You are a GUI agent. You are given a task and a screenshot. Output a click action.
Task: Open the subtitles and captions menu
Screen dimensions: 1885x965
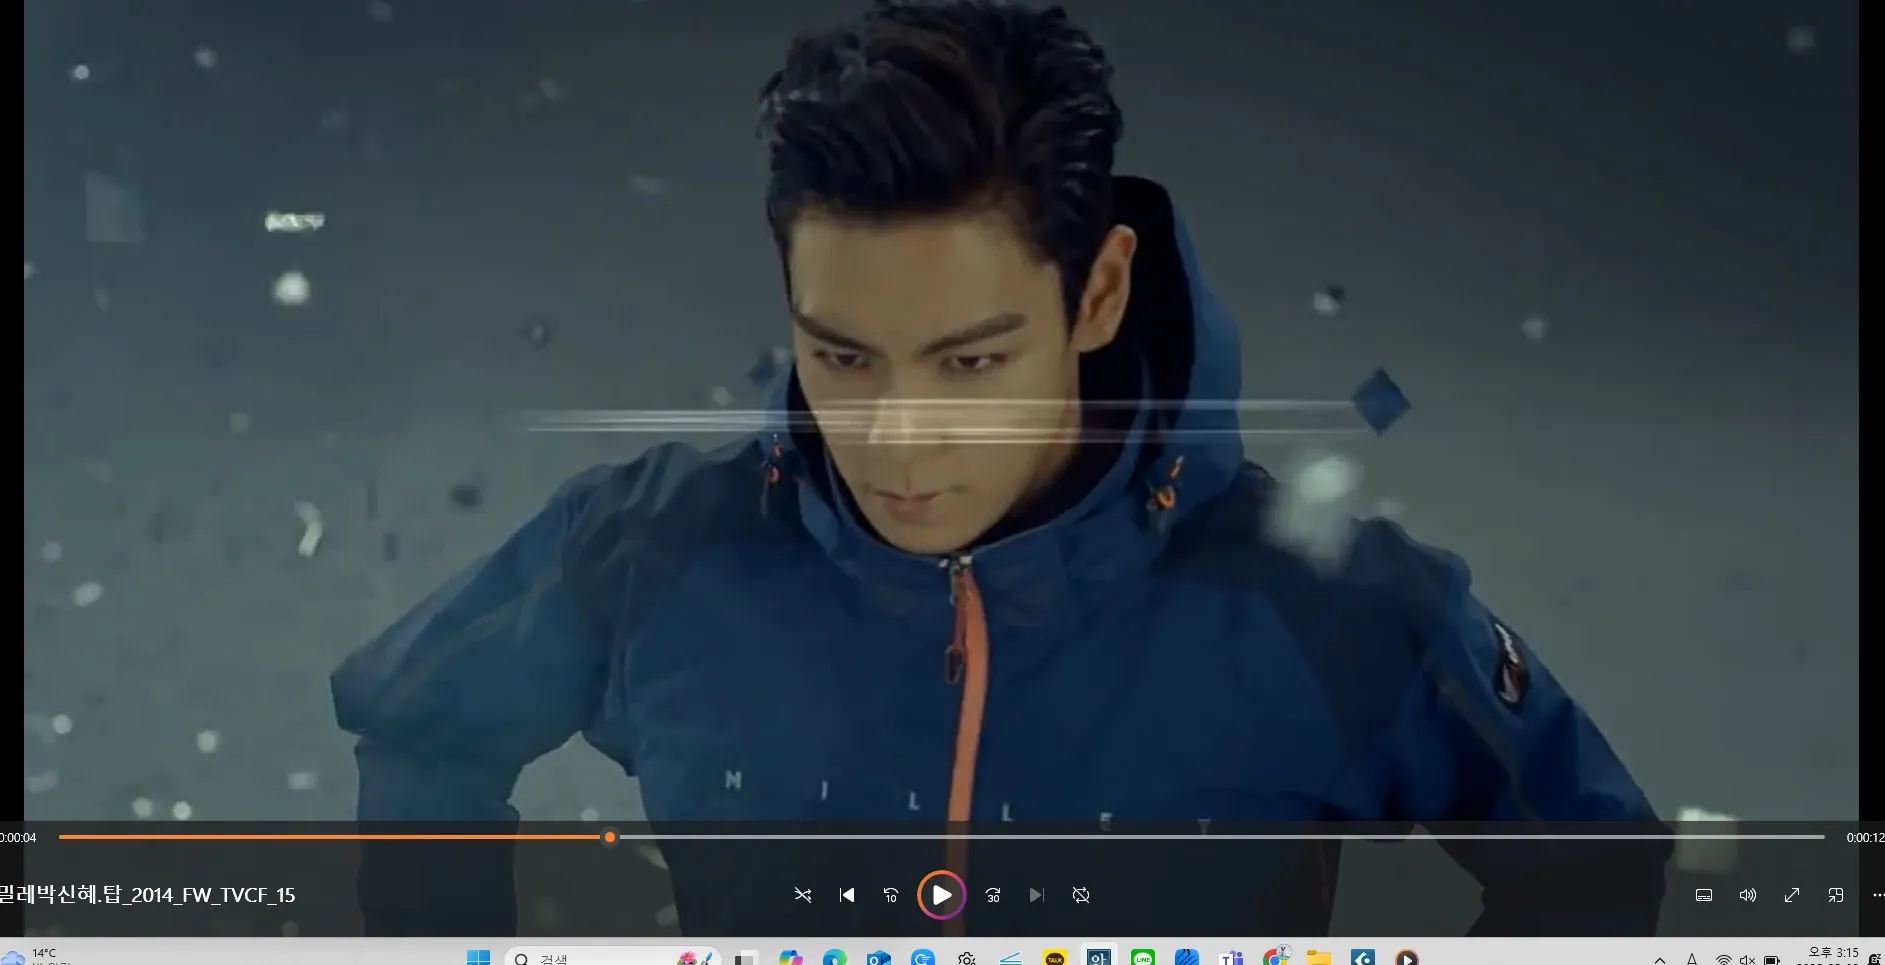pyautogui.click(x=1704, y=895)
